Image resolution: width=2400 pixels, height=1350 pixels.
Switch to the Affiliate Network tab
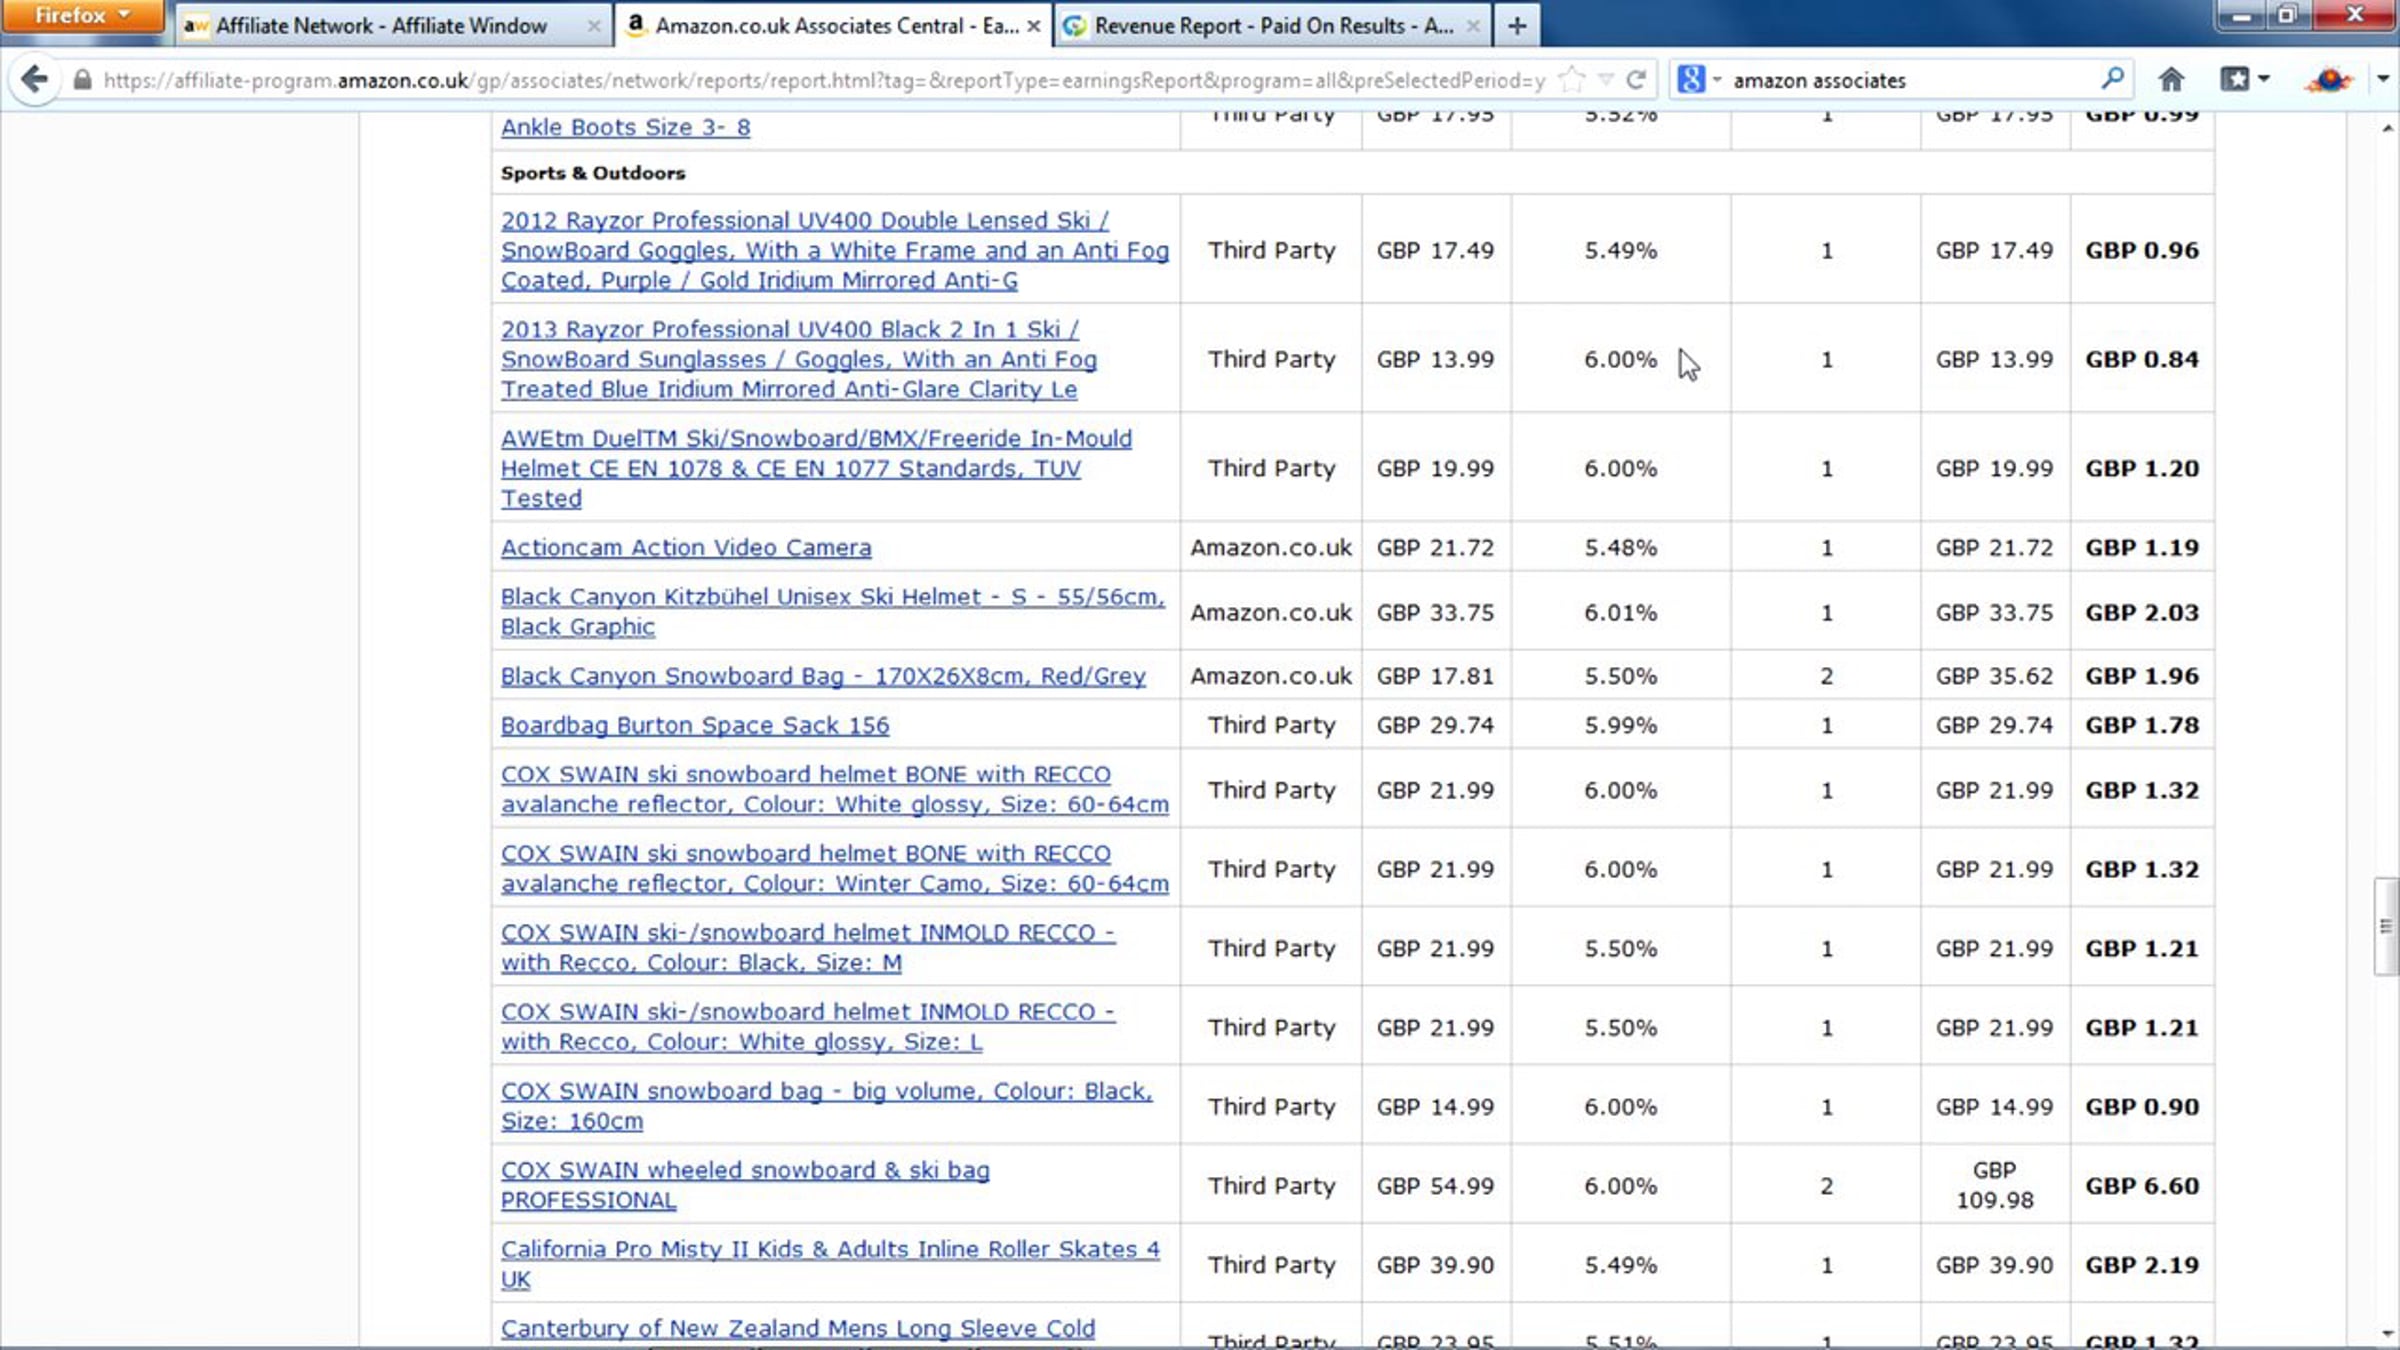click(x=381, y=26)
